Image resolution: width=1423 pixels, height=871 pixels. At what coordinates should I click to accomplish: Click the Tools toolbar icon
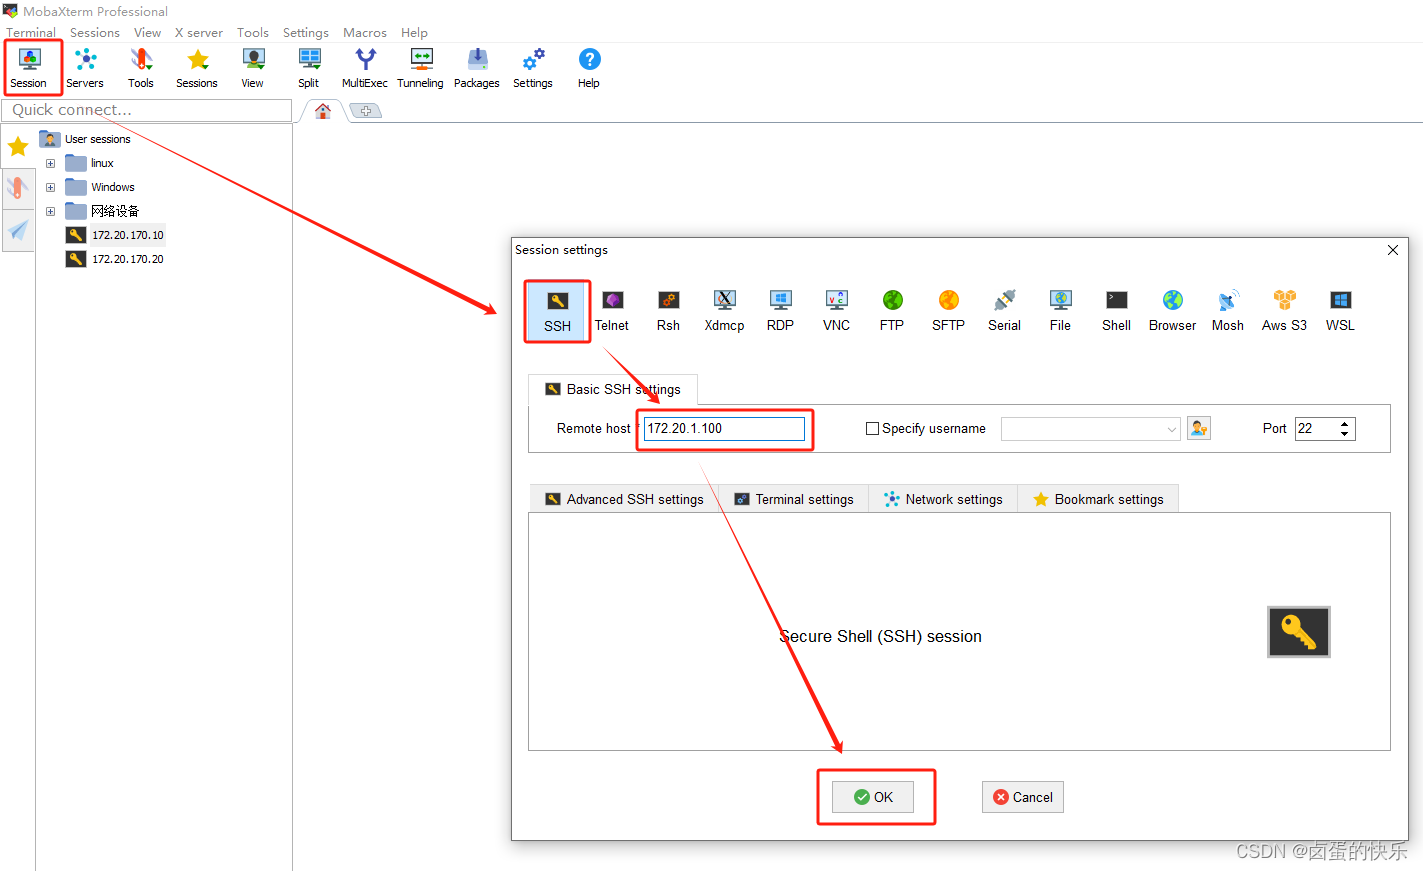click(x=141, y=68)
